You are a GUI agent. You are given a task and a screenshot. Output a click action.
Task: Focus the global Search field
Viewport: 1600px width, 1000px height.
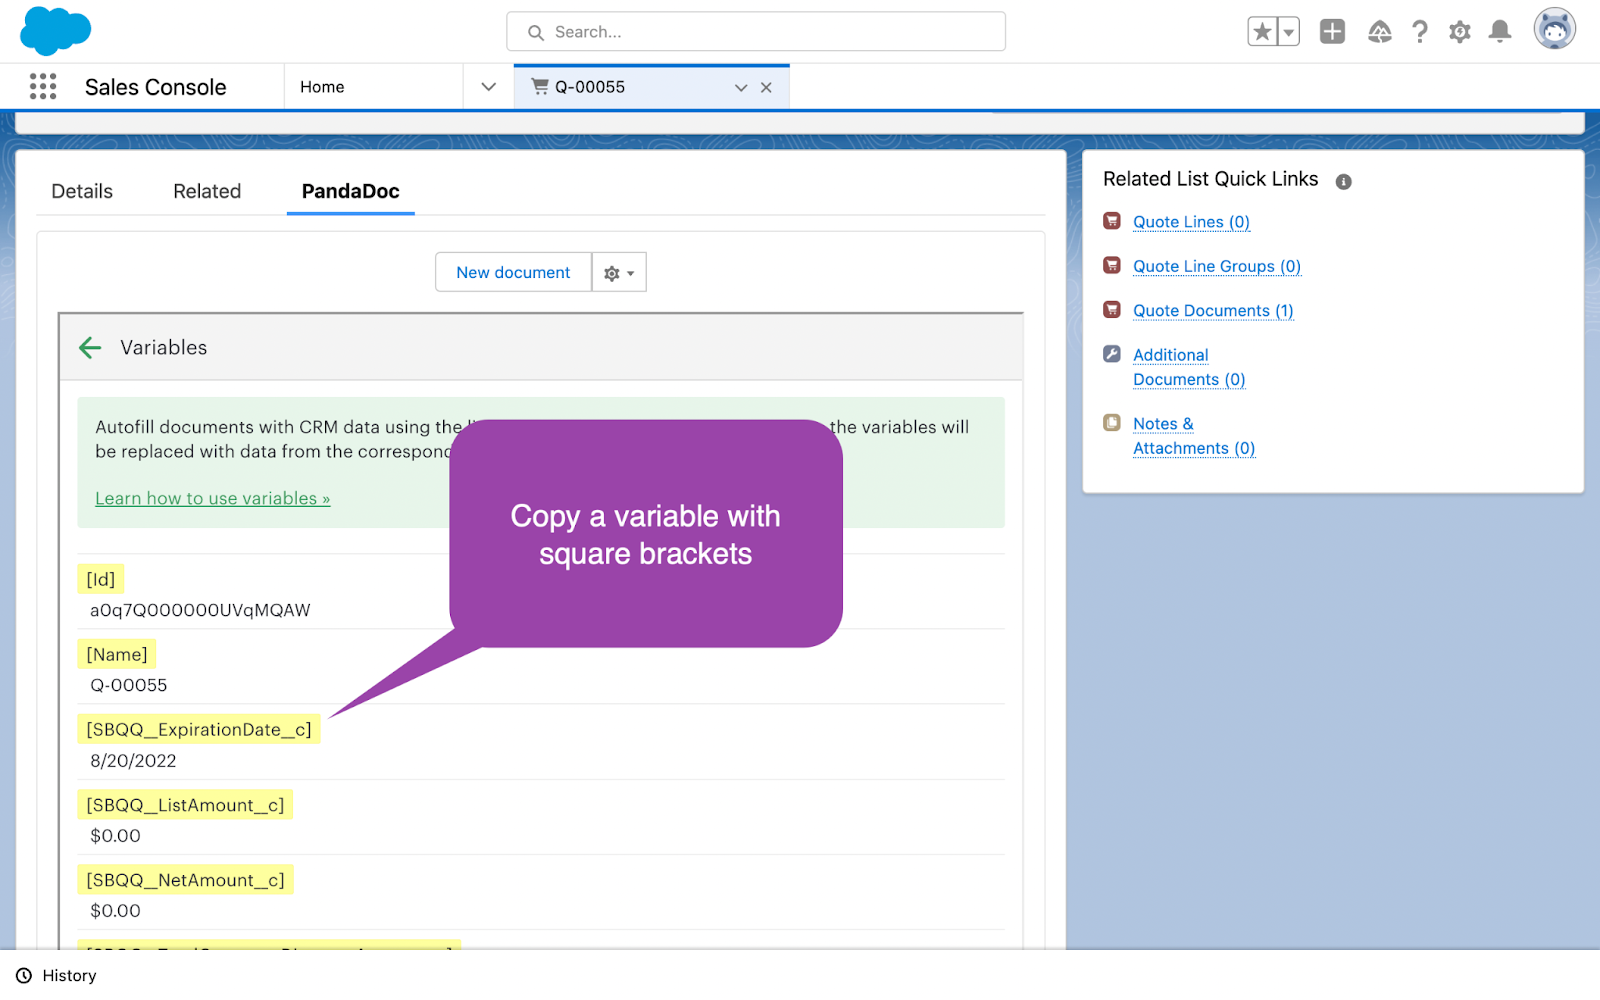coord(756,32)
